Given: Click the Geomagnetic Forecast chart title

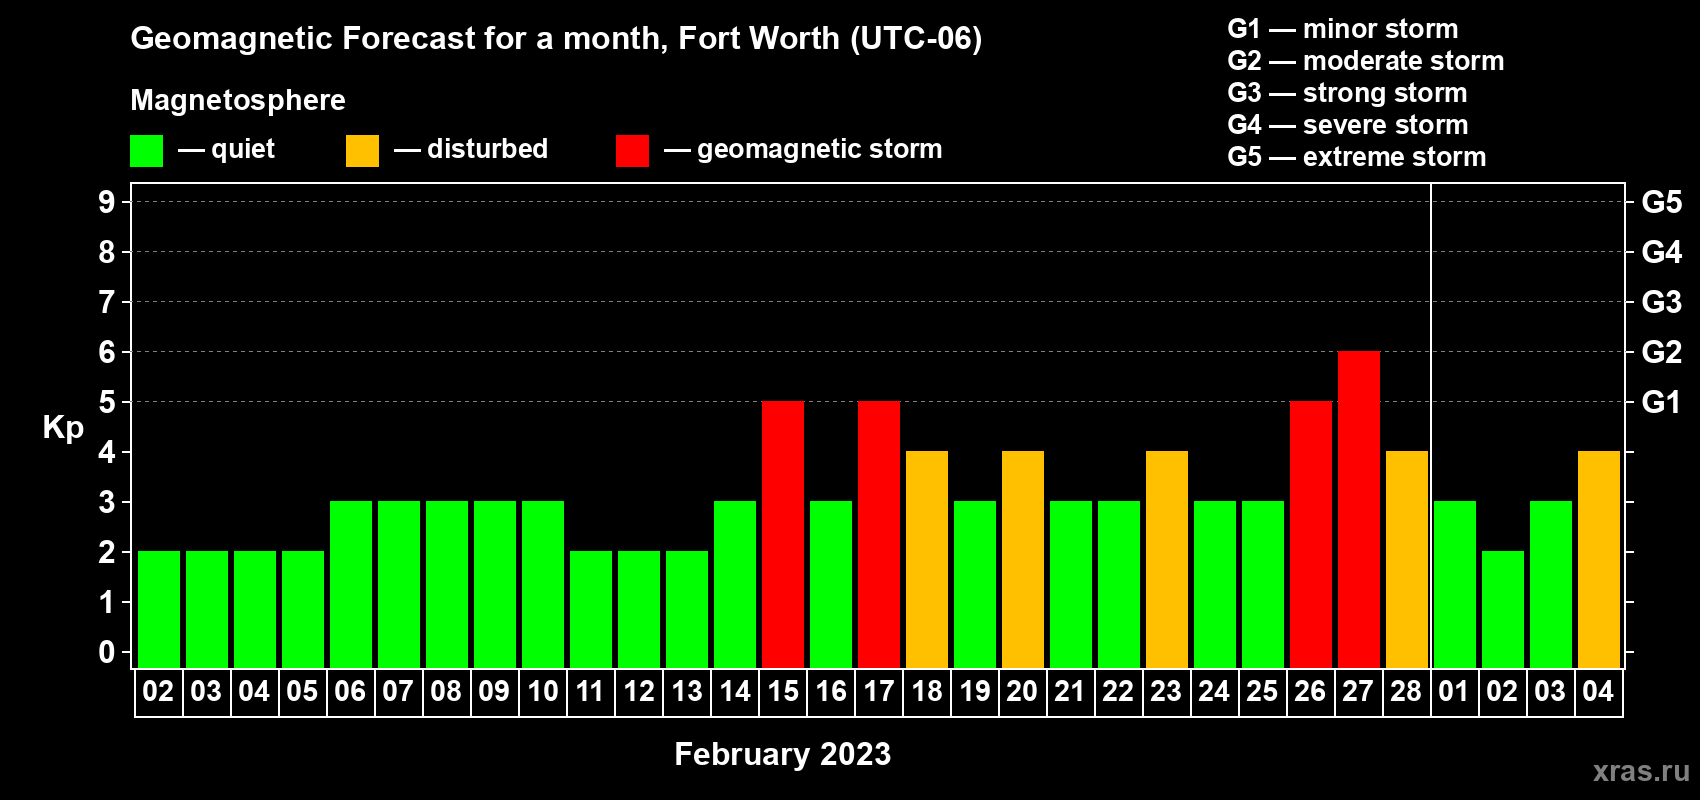Looking at the screenshot, I should [556, 38].
